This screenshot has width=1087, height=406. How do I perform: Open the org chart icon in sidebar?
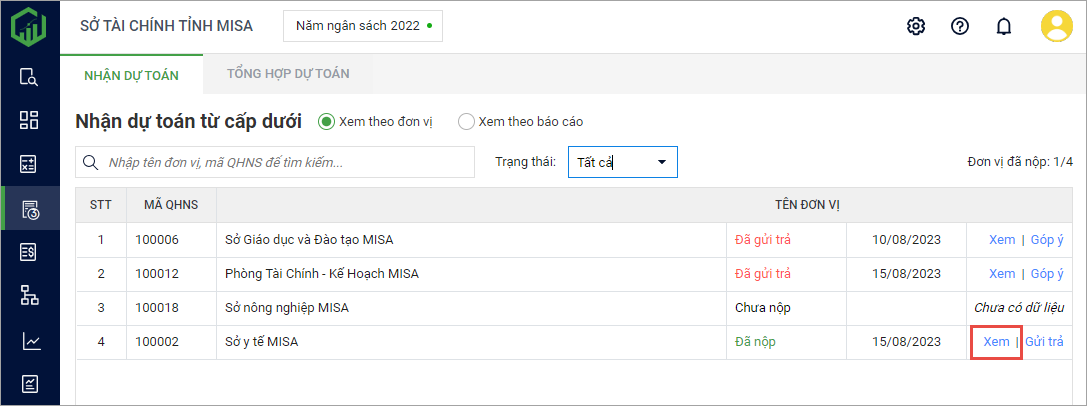click(x=29, y=296)
